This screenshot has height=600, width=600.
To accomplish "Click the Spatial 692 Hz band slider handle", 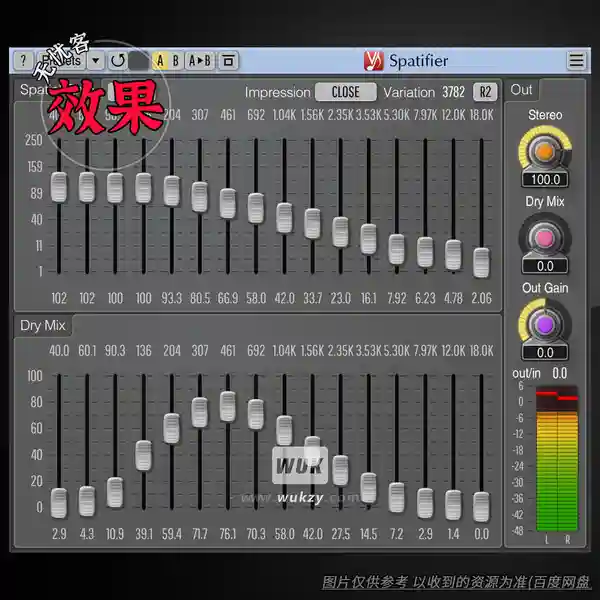I will (x=256, y=208).
